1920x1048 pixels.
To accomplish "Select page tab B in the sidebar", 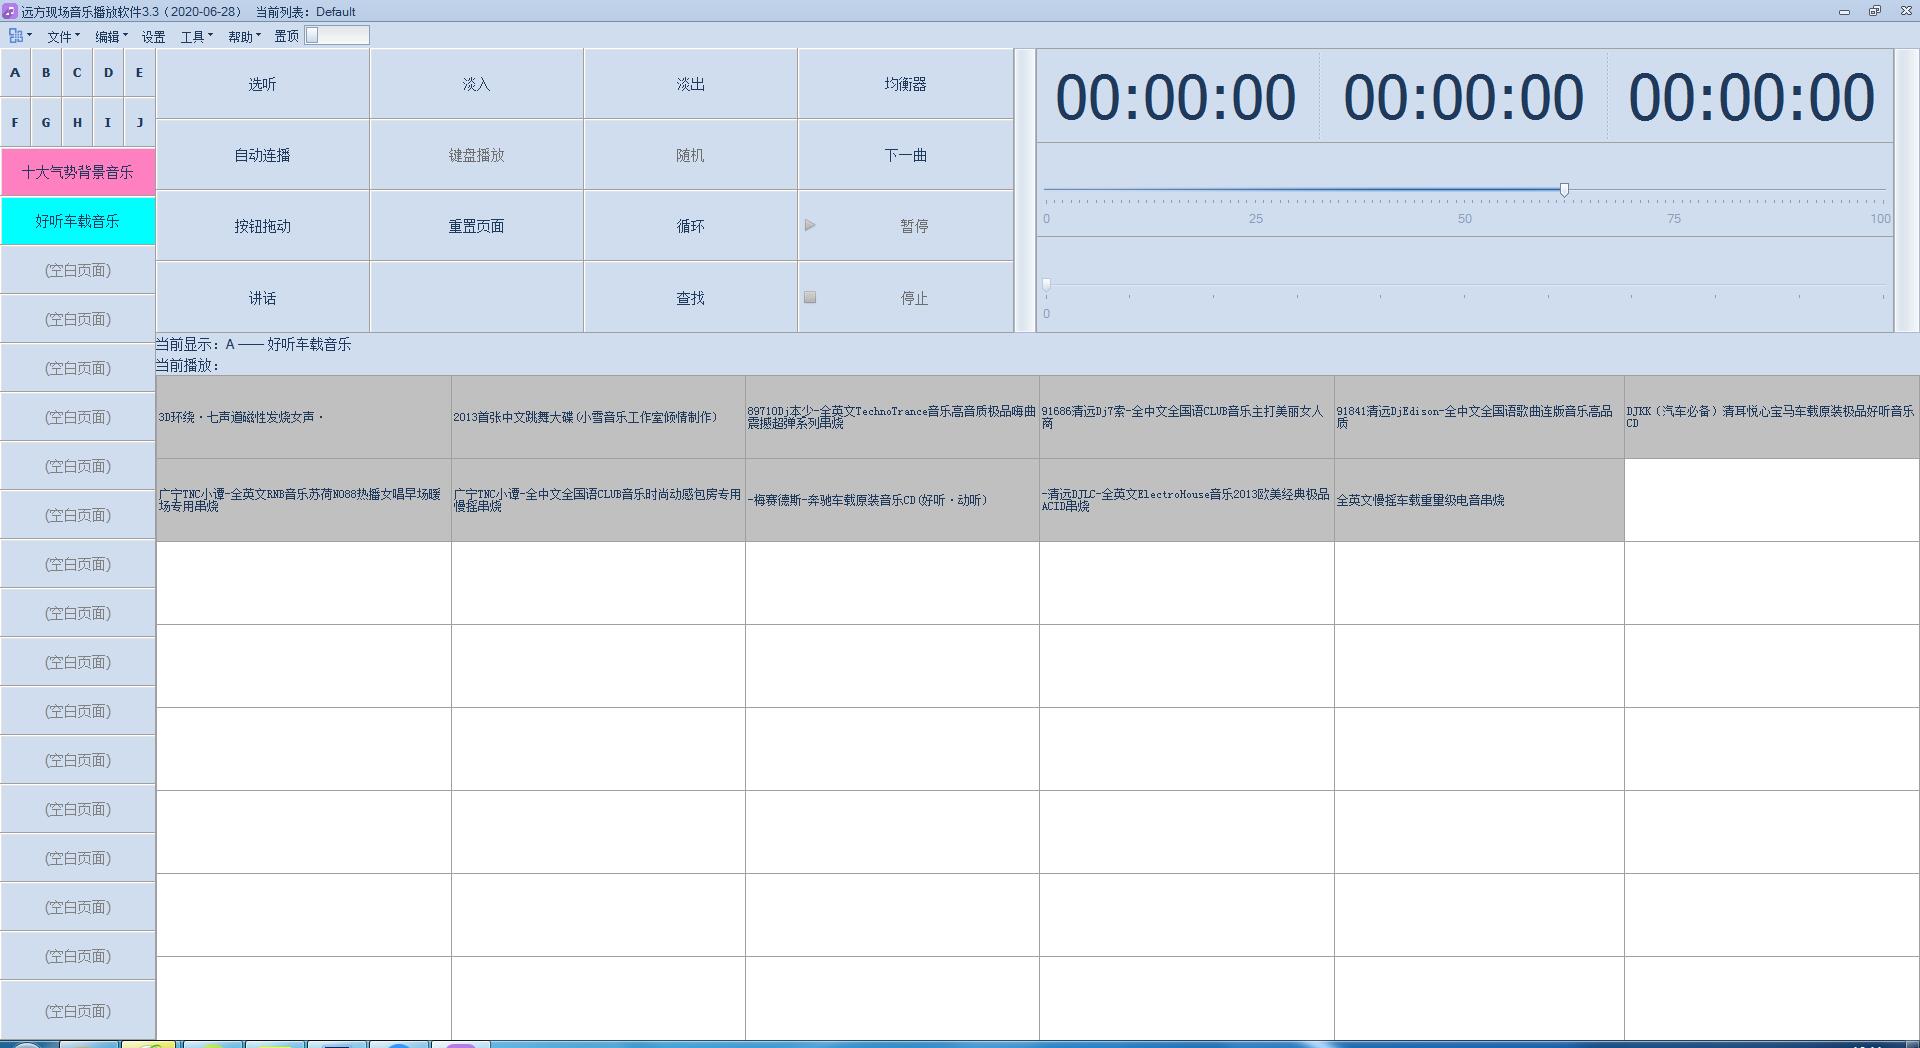I will (46, 72).
